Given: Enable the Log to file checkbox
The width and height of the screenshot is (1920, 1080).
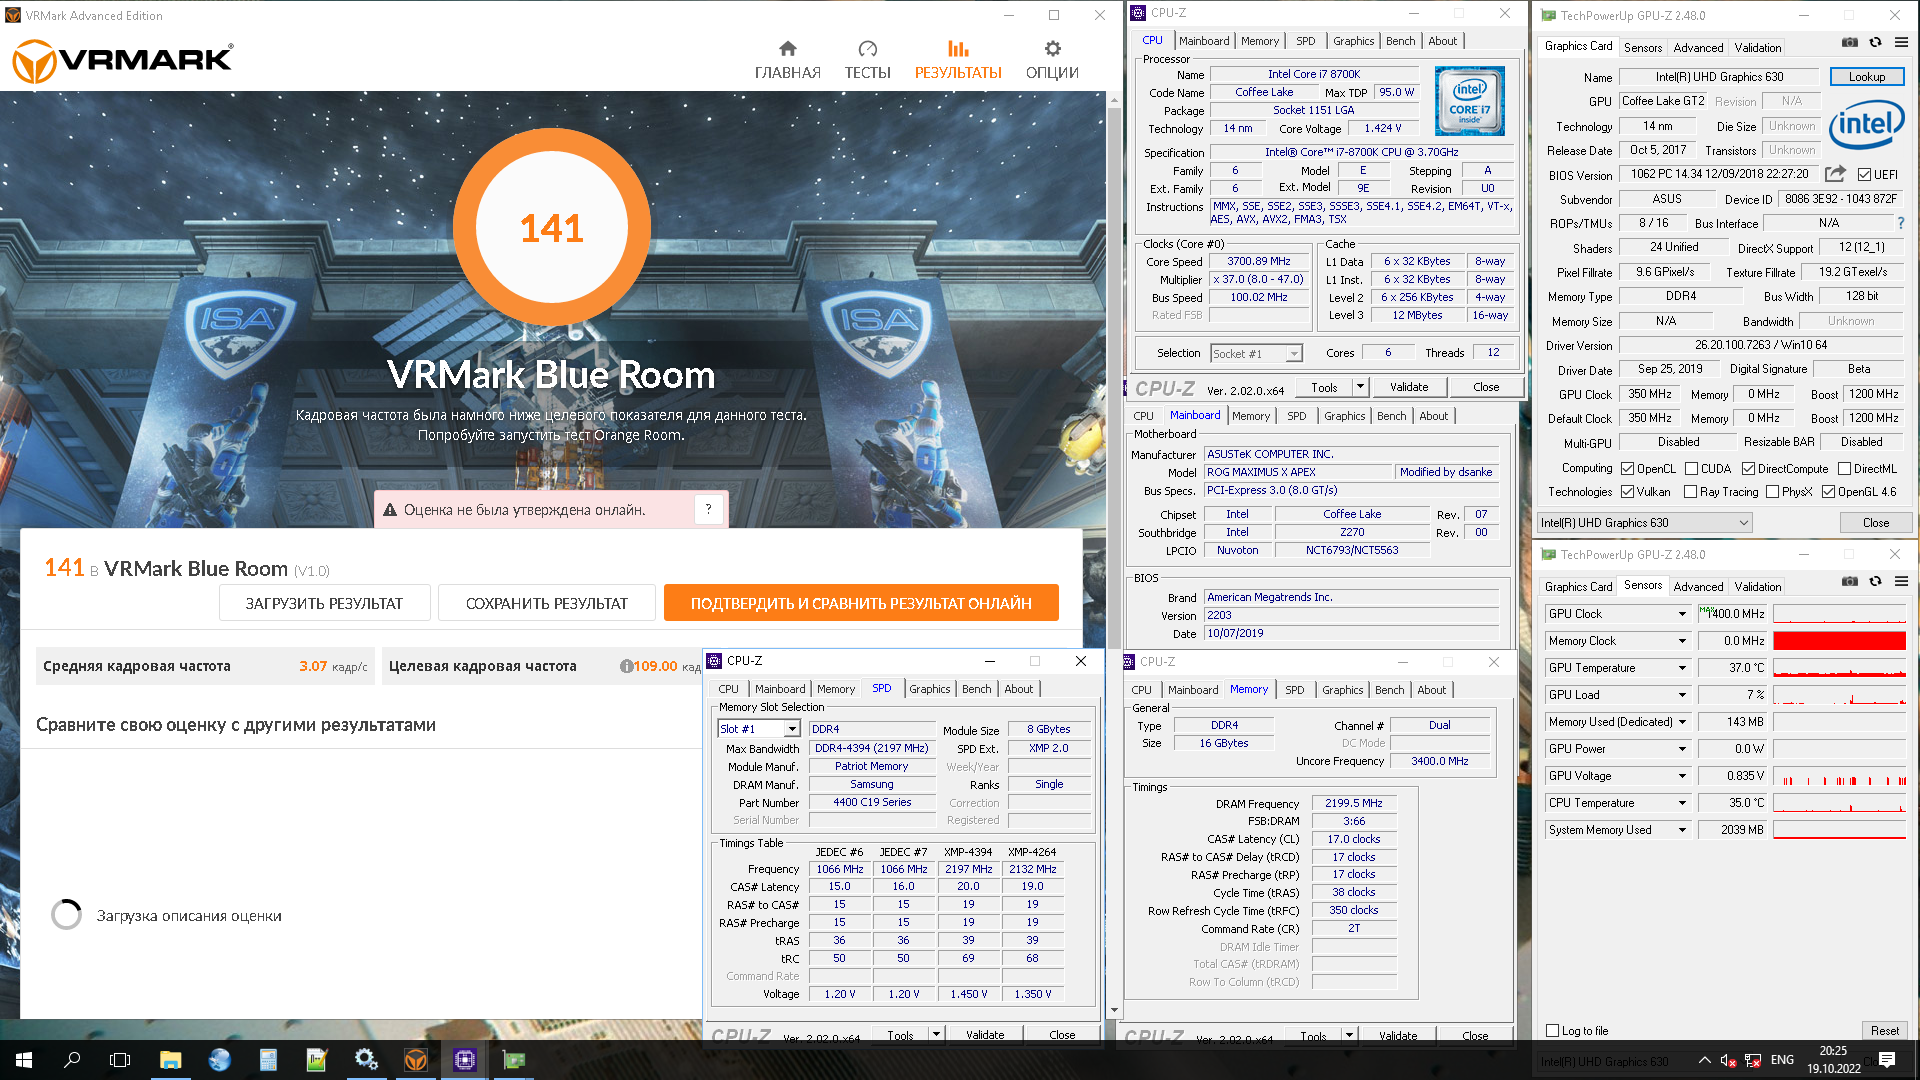Looking at the screenshot, I should click(1553, 1031).
